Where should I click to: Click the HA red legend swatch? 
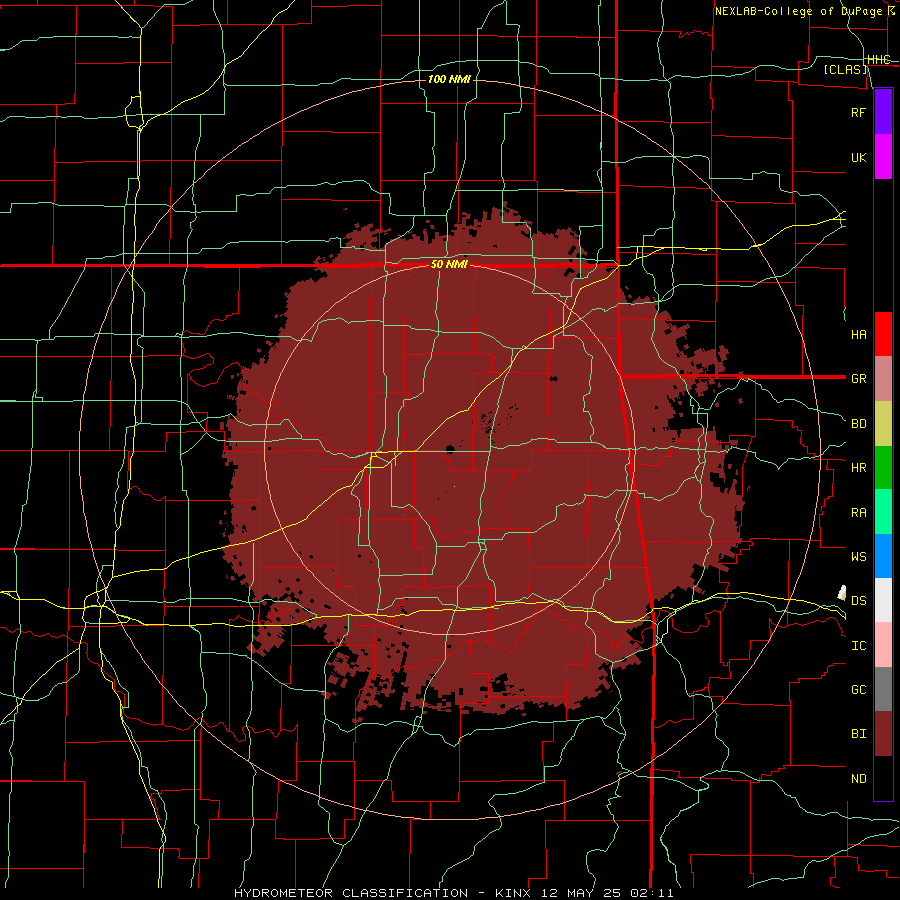click(x=883, y=334)
